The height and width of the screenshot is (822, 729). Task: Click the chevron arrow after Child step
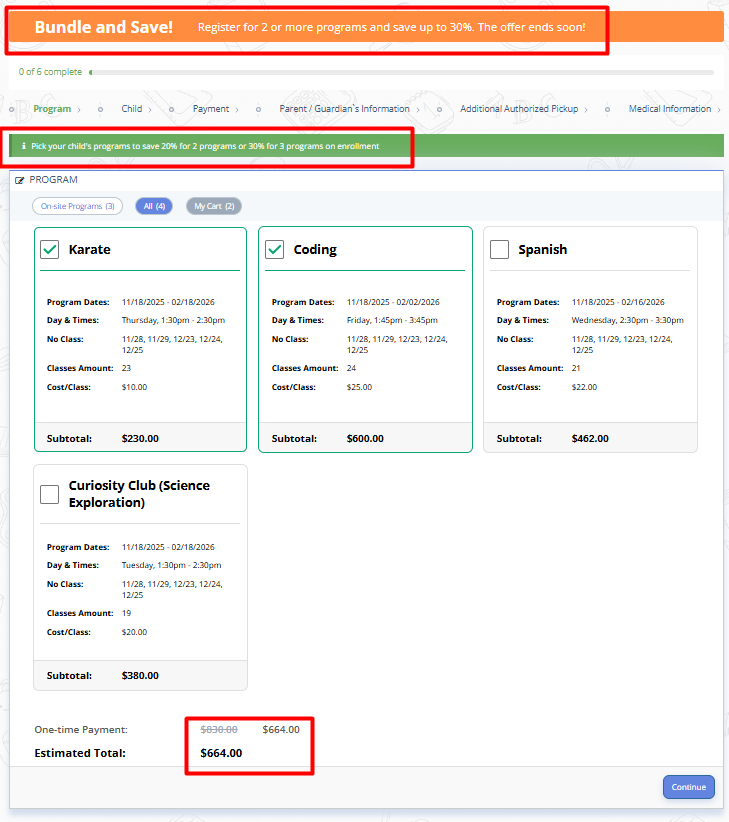click(x=150, y=109)
